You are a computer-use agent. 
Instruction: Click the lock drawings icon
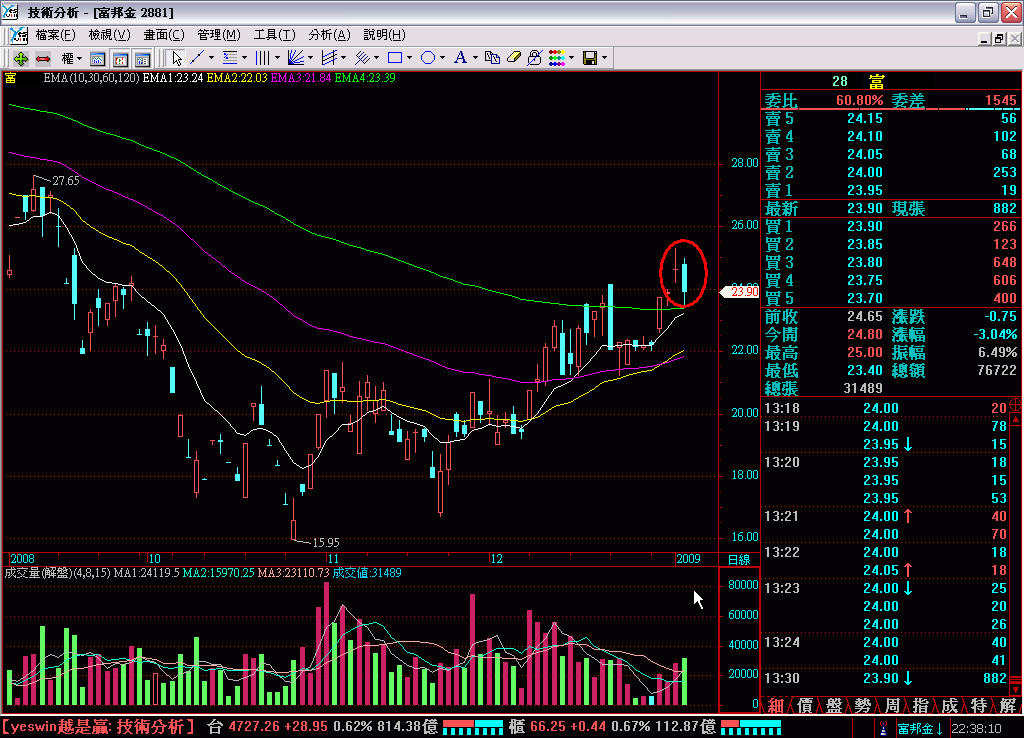click(x=535, y=58)
